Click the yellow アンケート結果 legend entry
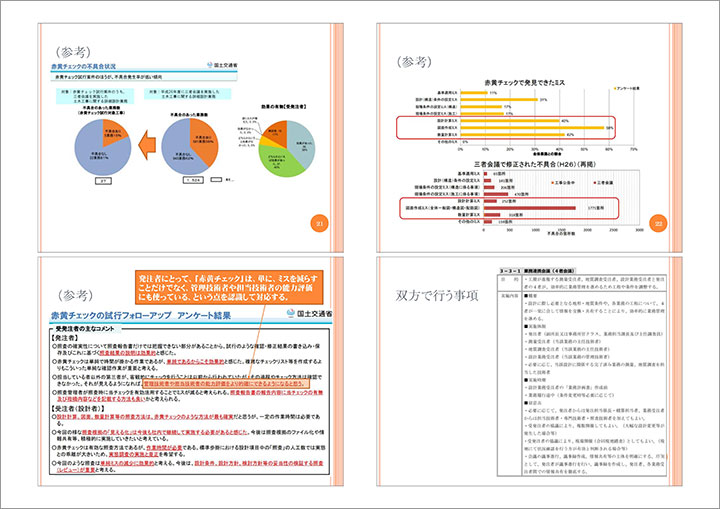This screenshot has width=720, height=509. click(626, 88)
